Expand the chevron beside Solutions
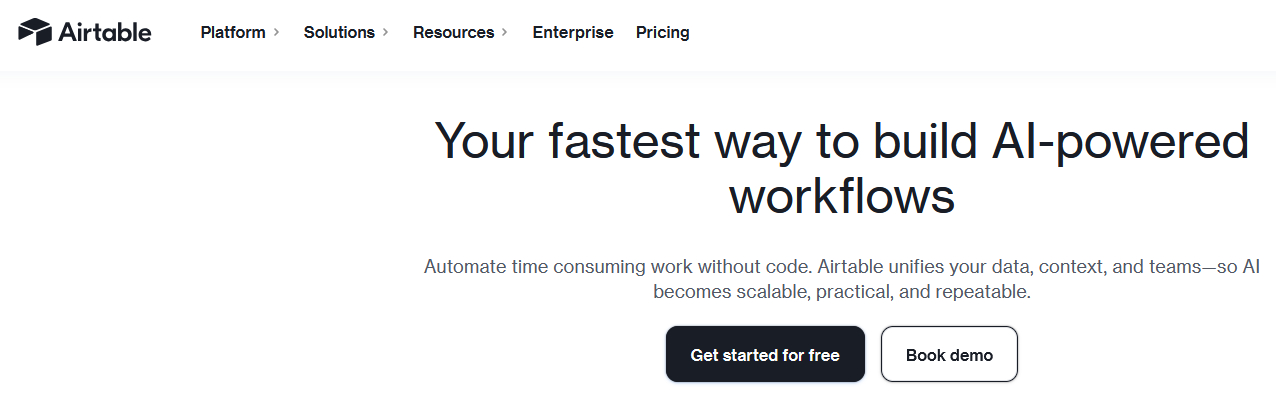The image size is (1276, 400). [x=385, y=32]
